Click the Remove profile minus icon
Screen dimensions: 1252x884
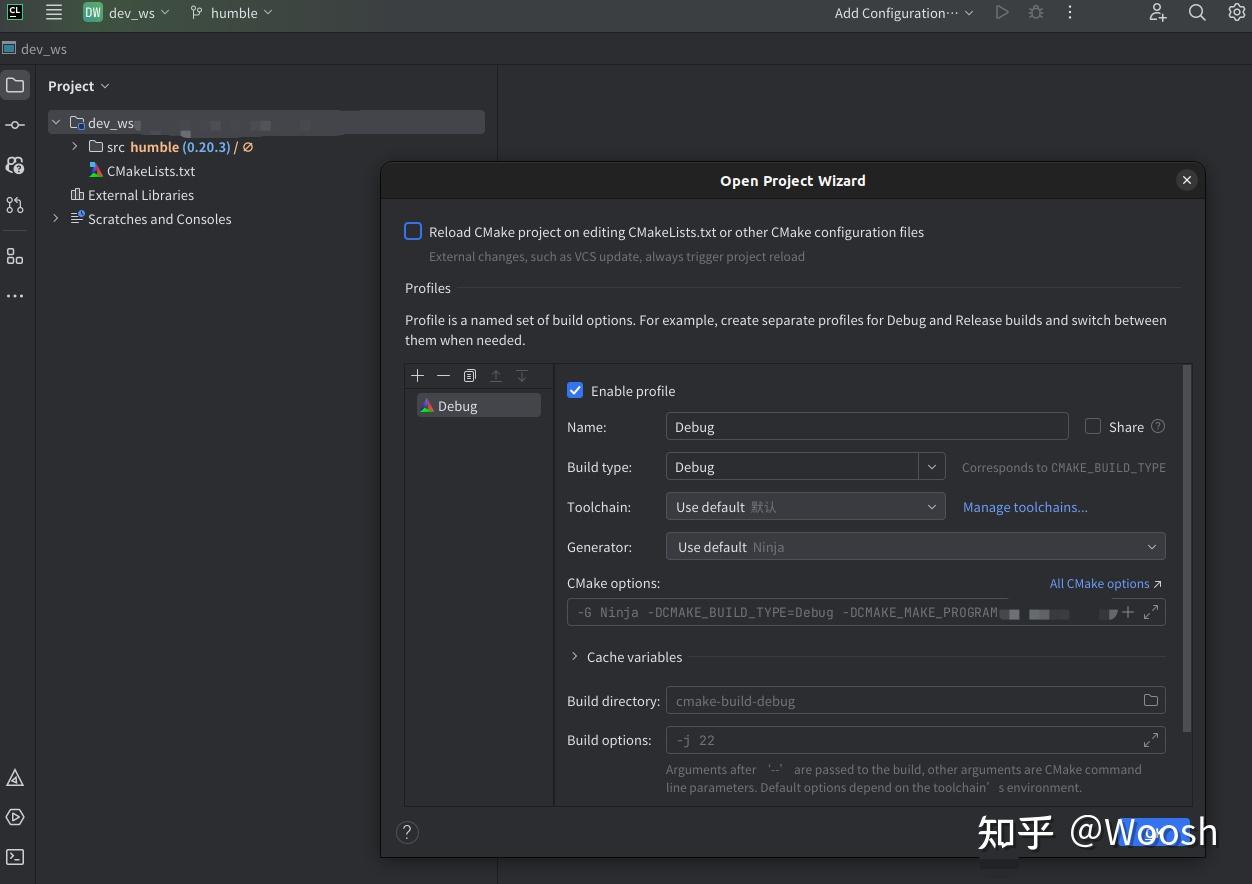click(x=443, y=376)
